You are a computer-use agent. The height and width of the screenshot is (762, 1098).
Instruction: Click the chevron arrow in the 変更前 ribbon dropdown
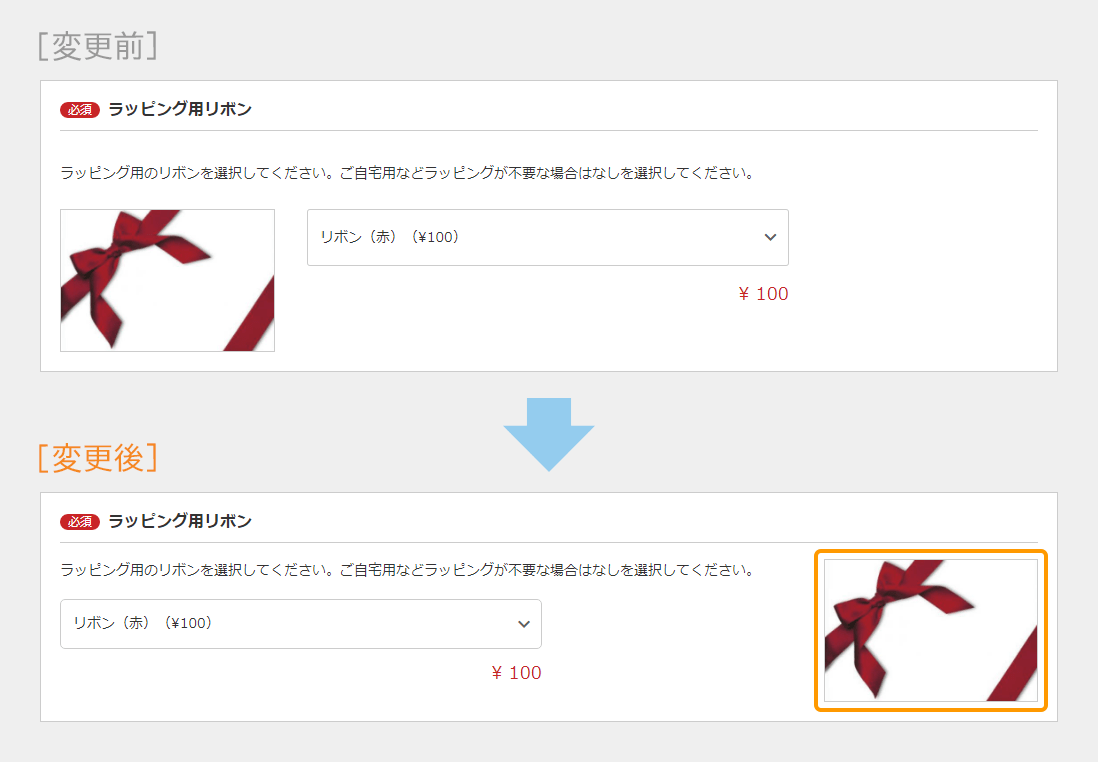(x=770, y=237)
